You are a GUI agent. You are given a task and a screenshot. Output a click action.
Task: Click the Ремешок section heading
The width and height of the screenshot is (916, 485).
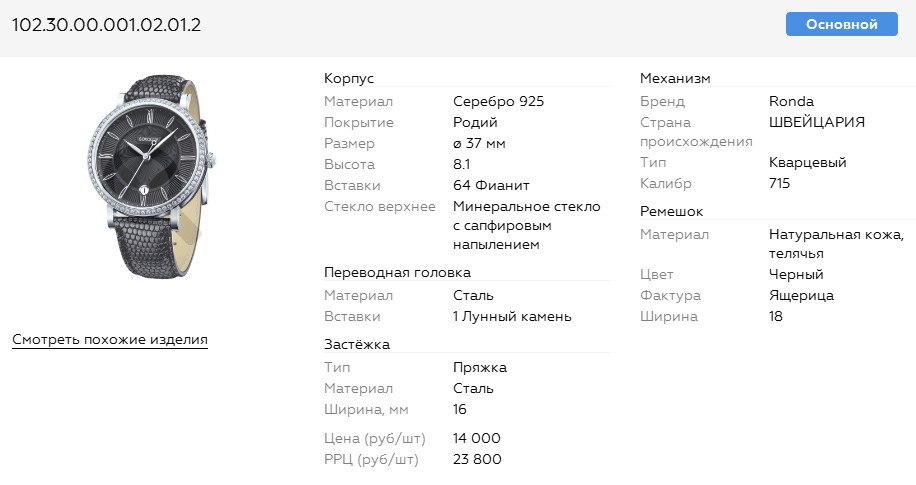671,212
